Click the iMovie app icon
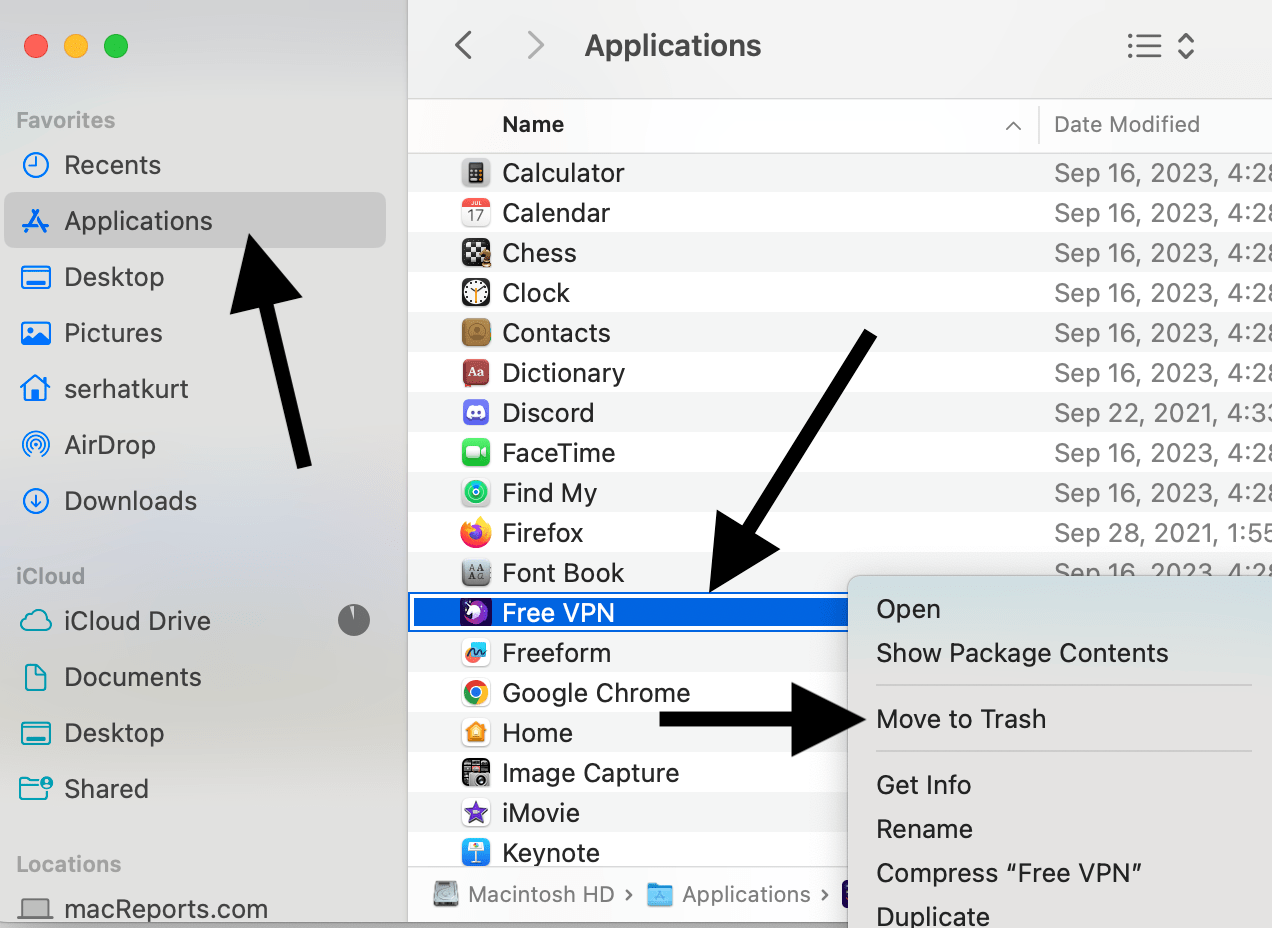This screenshot has height=928, width=1272. click(x=476, y=813)
